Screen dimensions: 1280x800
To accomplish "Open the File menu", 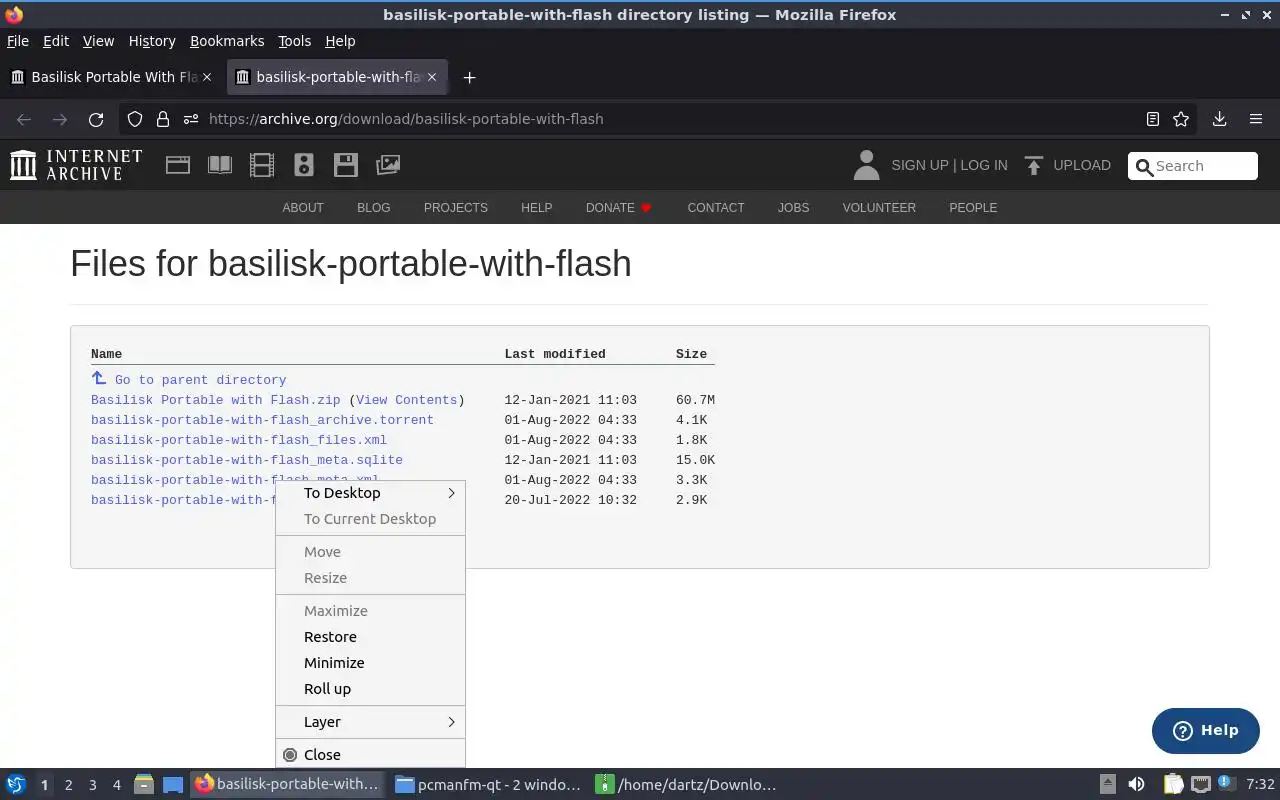I will (18, 41).
